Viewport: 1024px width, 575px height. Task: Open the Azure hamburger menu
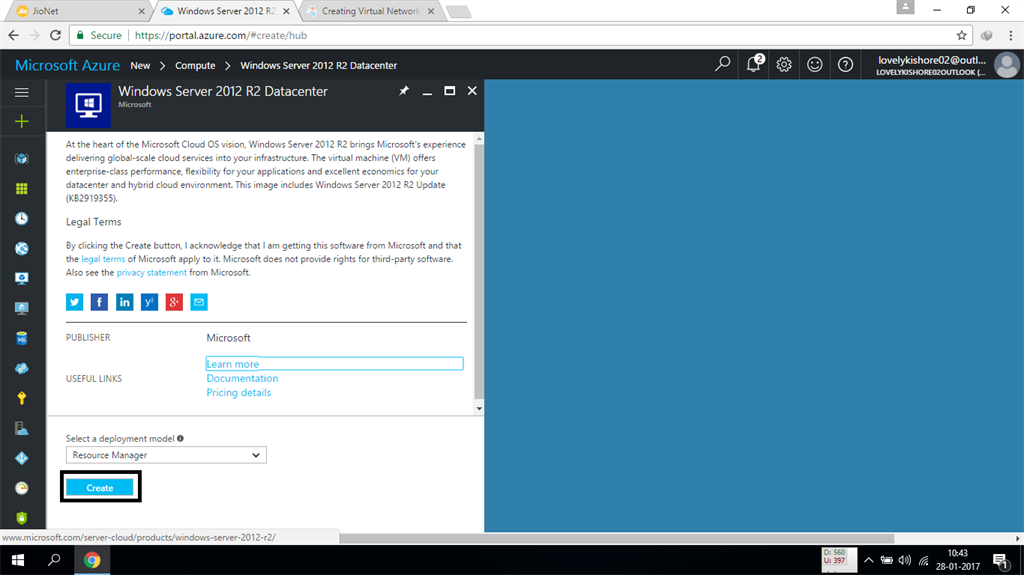22,93
